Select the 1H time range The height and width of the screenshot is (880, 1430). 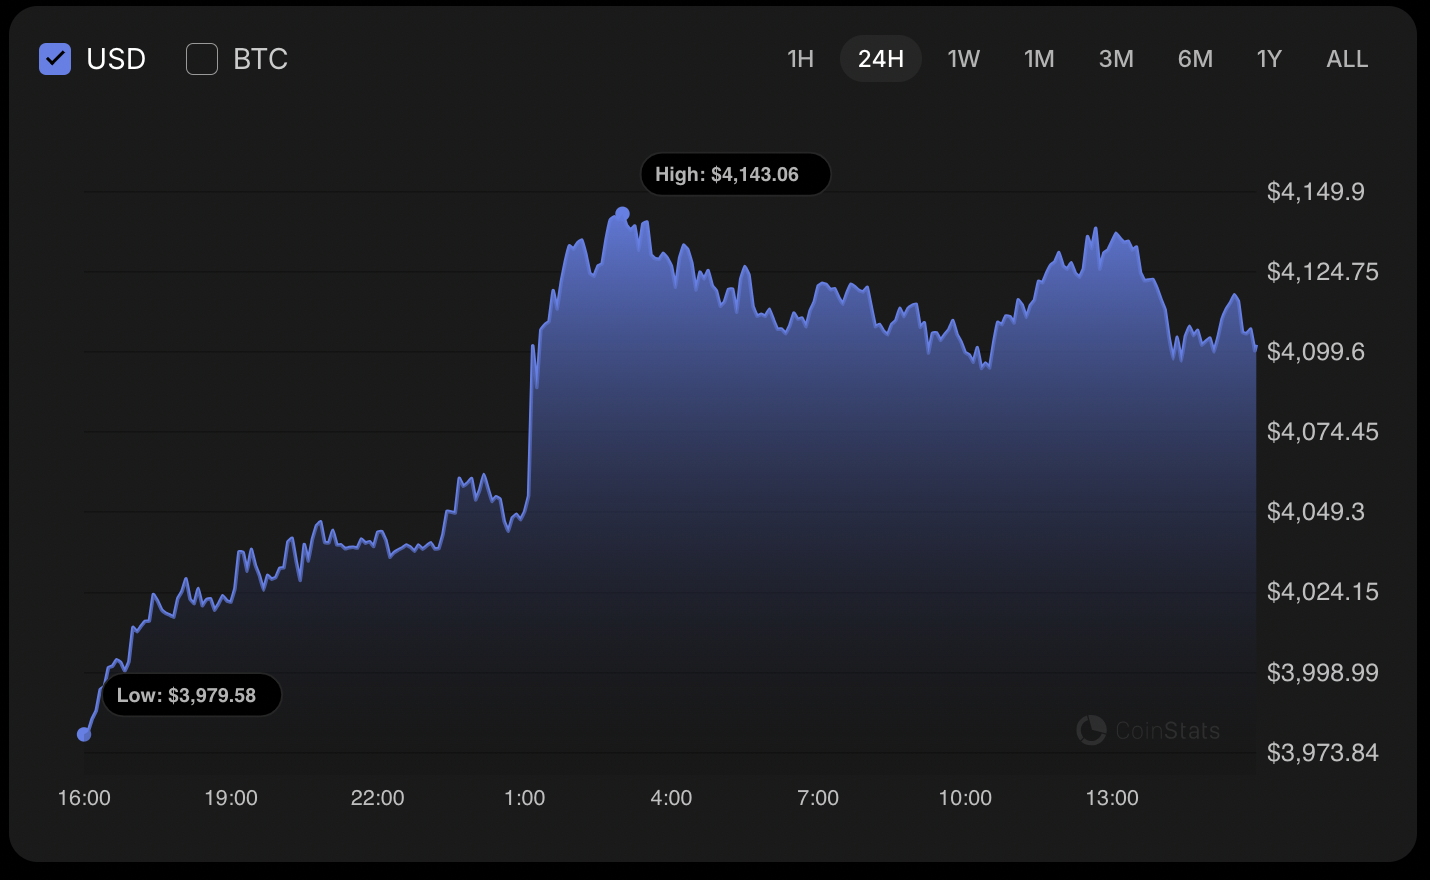800,59
